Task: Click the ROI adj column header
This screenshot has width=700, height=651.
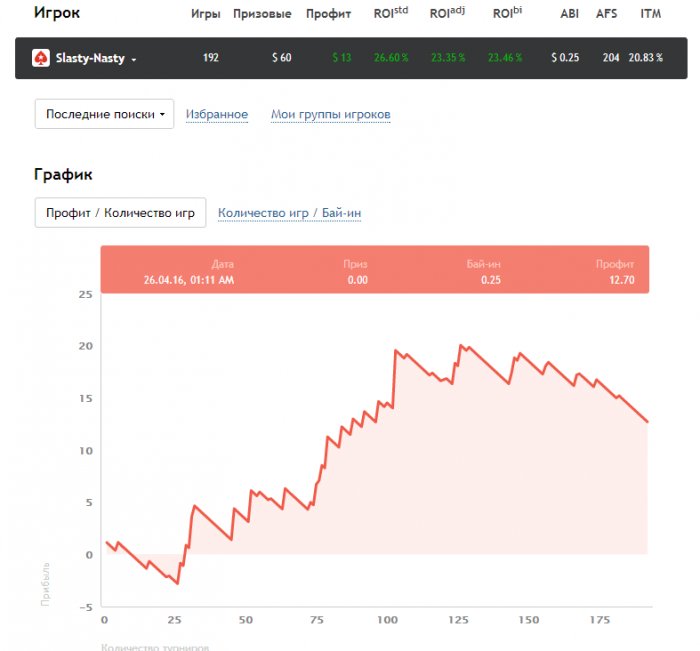Action: tap(448, 15)
